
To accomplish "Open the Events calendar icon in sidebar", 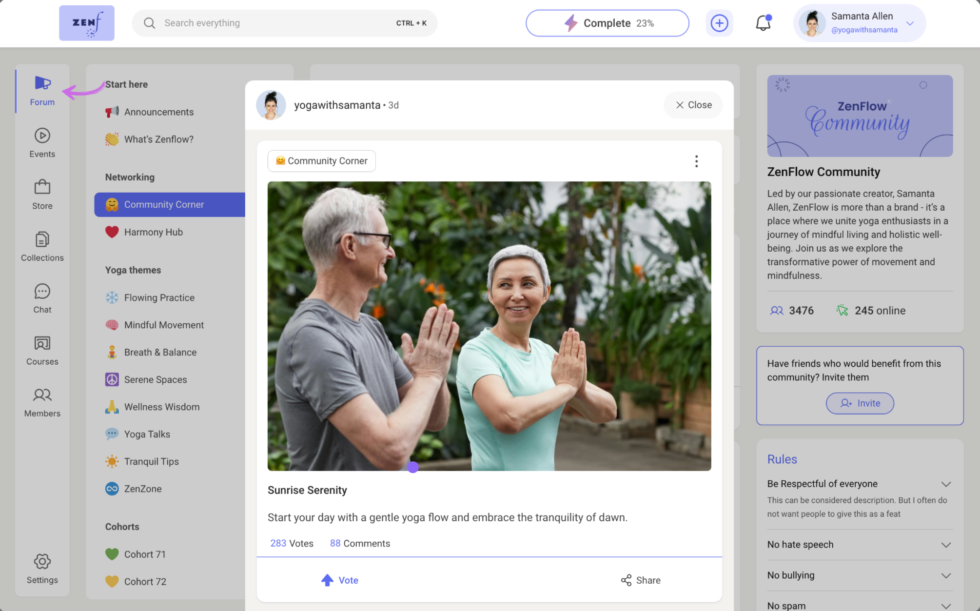I will point(42,136).
